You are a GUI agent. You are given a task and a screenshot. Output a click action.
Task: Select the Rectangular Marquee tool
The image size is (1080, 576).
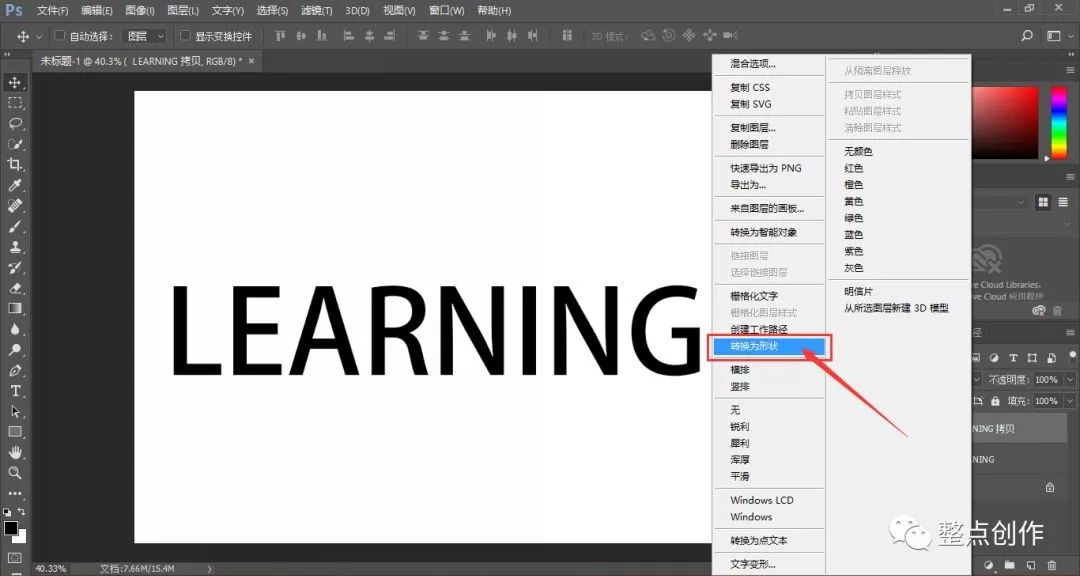coord(14,103)
